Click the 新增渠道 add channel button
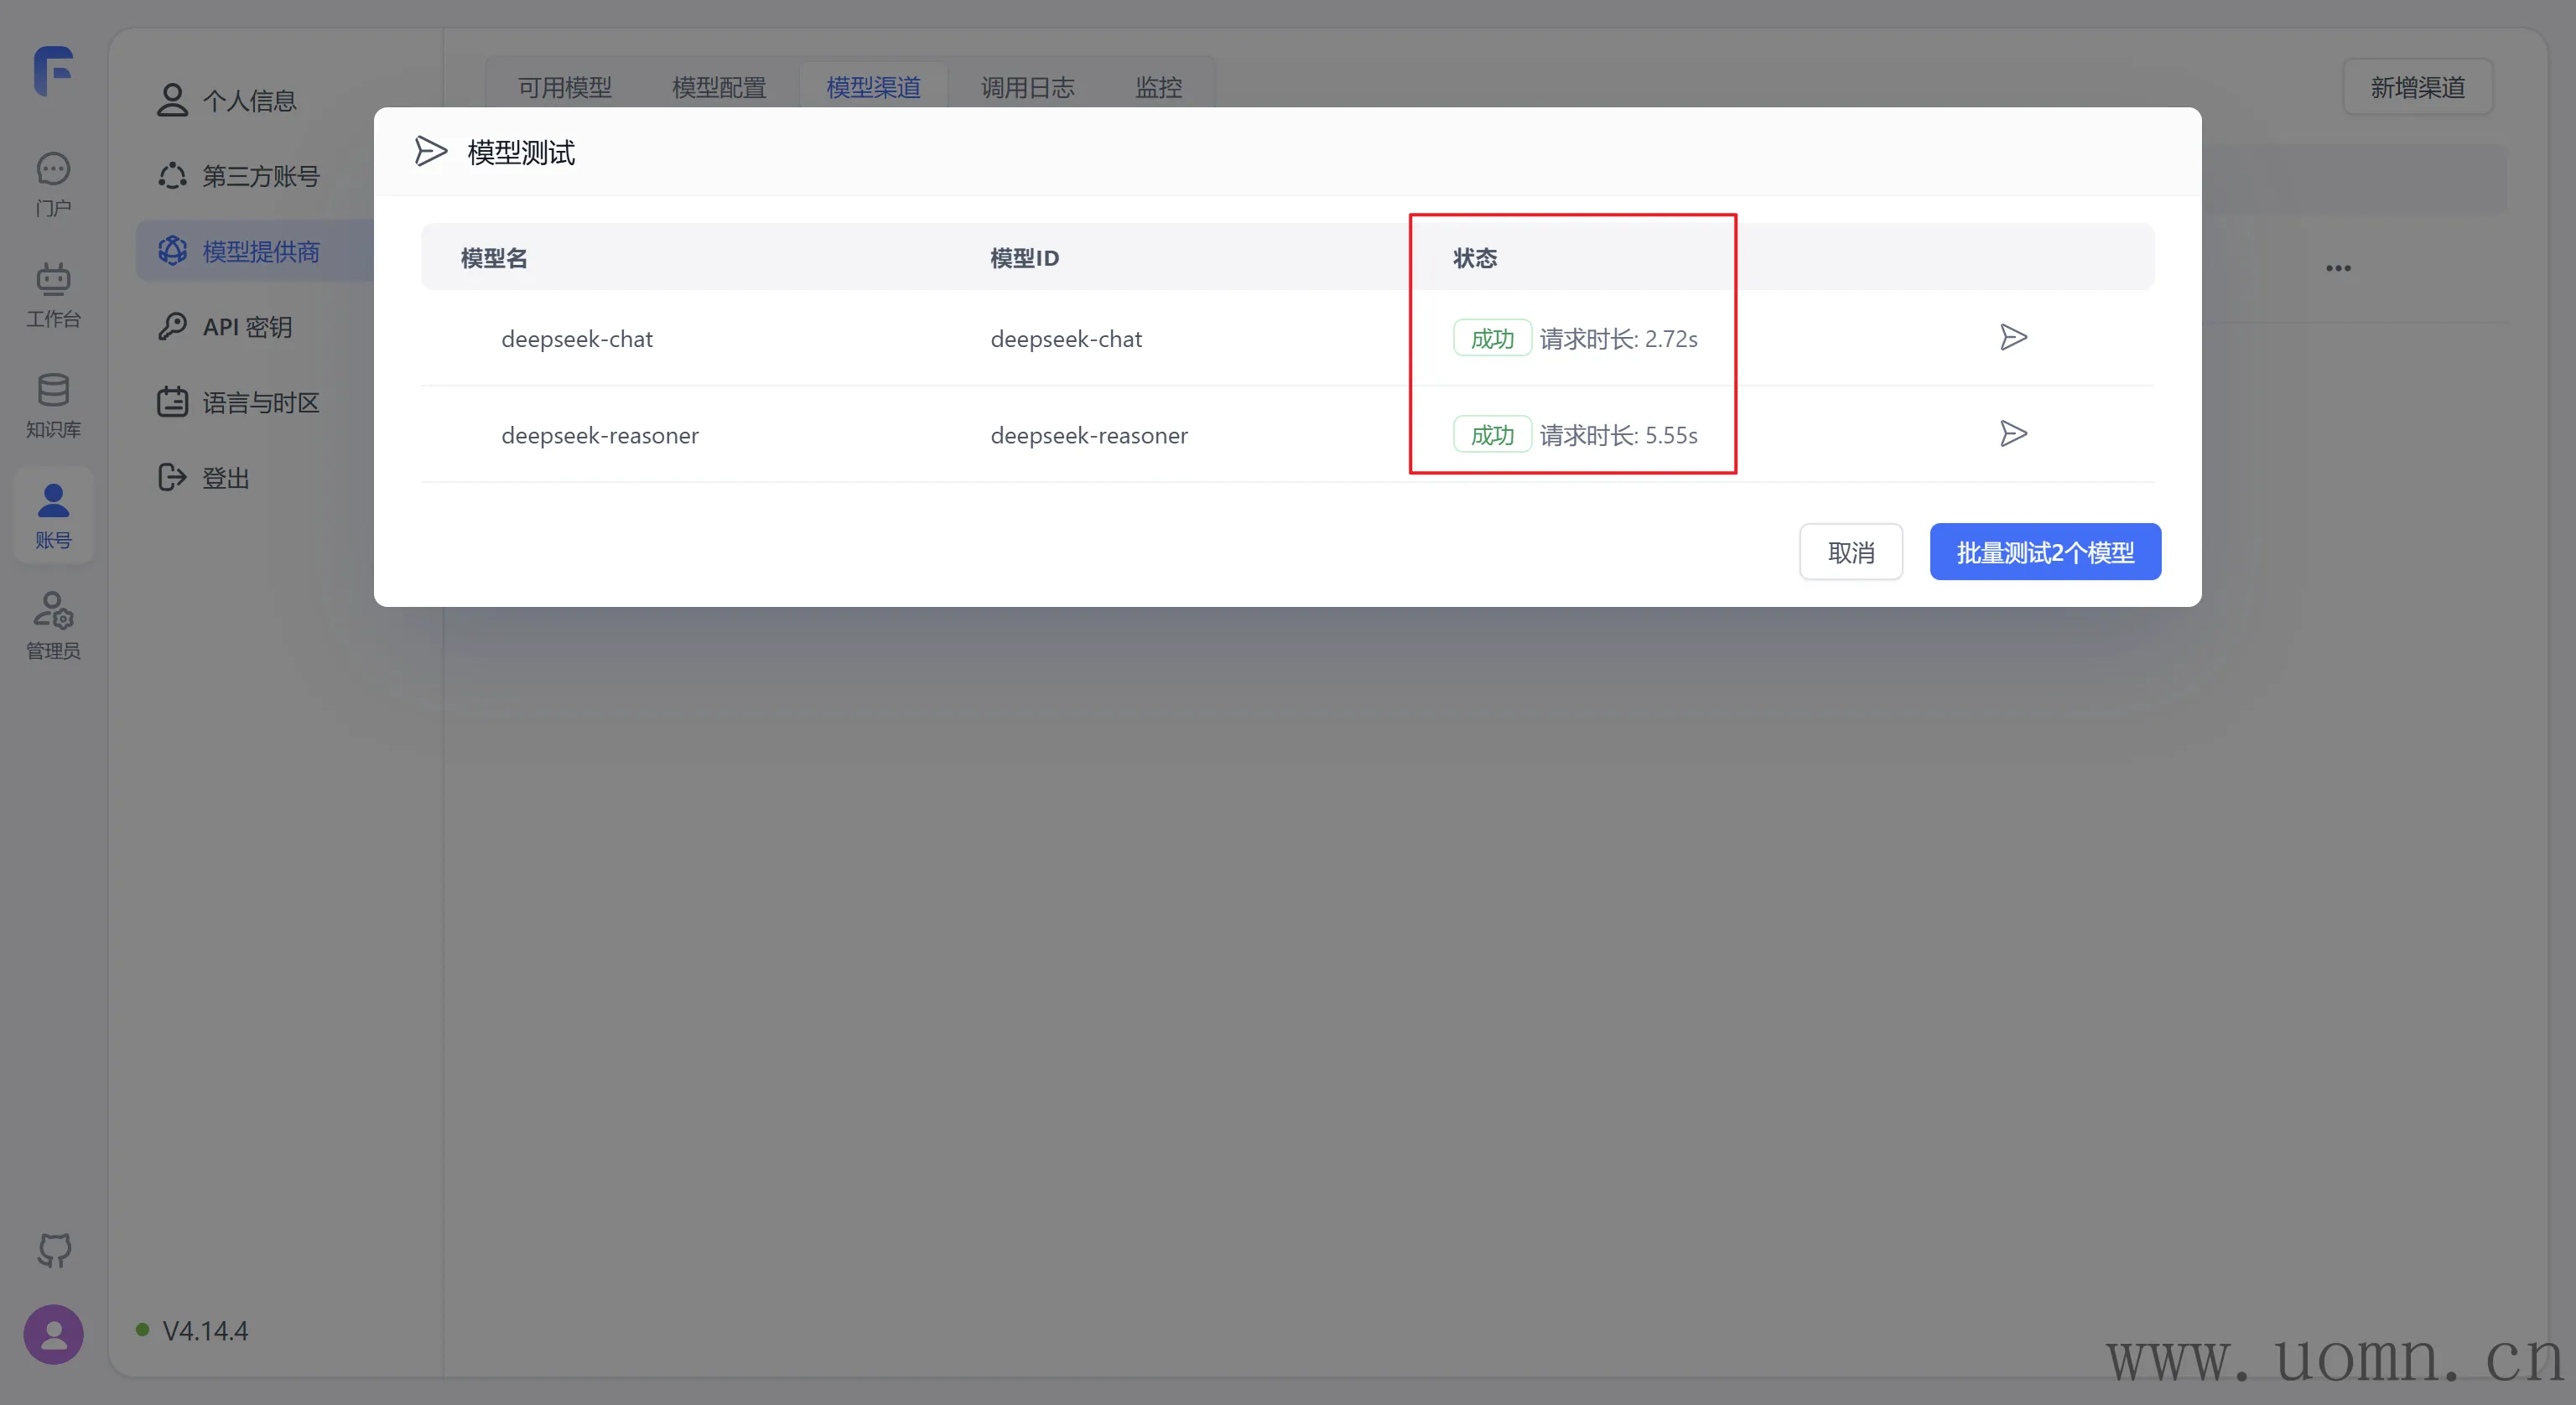 click(2417, 88)
